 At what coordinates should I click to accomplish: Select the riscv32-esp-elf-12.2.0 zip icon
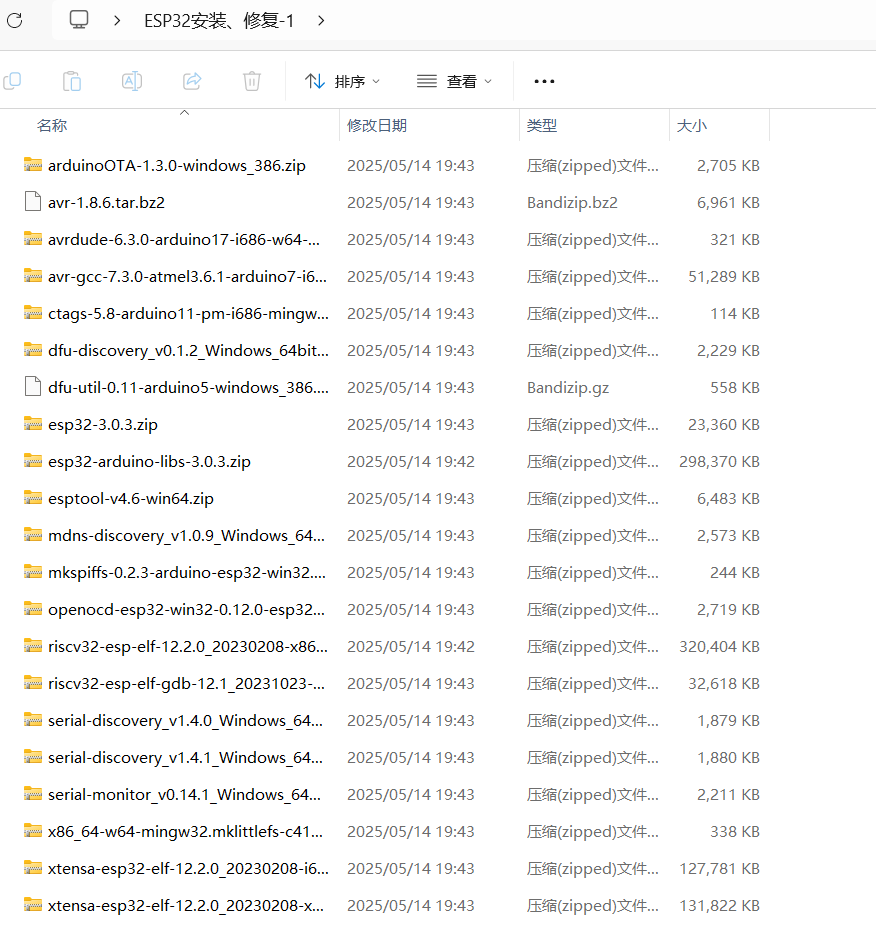33,646
